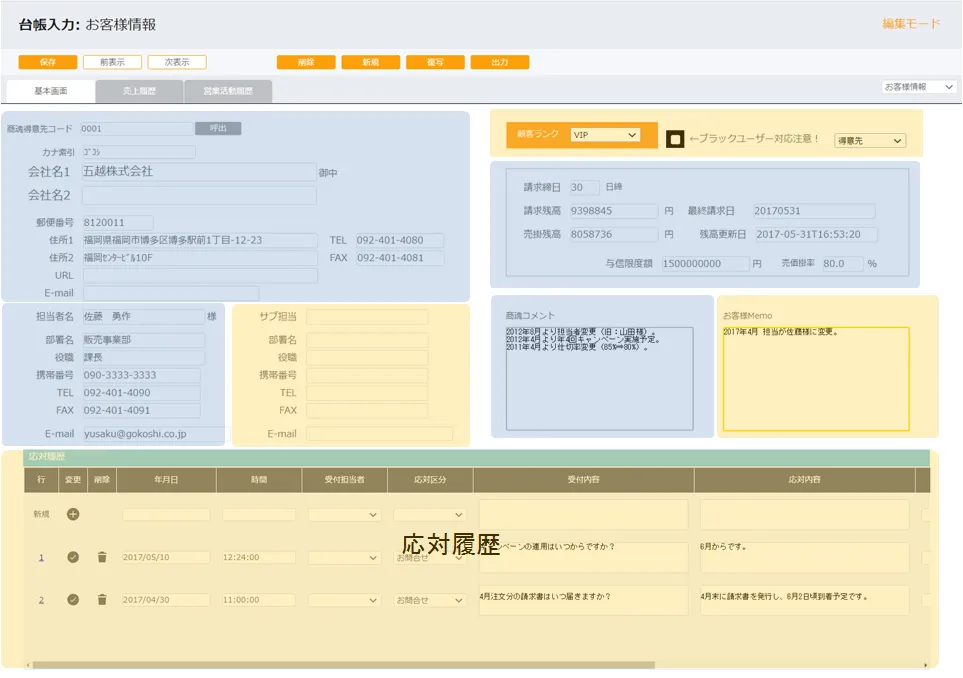Click the 前表示 button
963x678 pixels.
(x=112, y=62)
